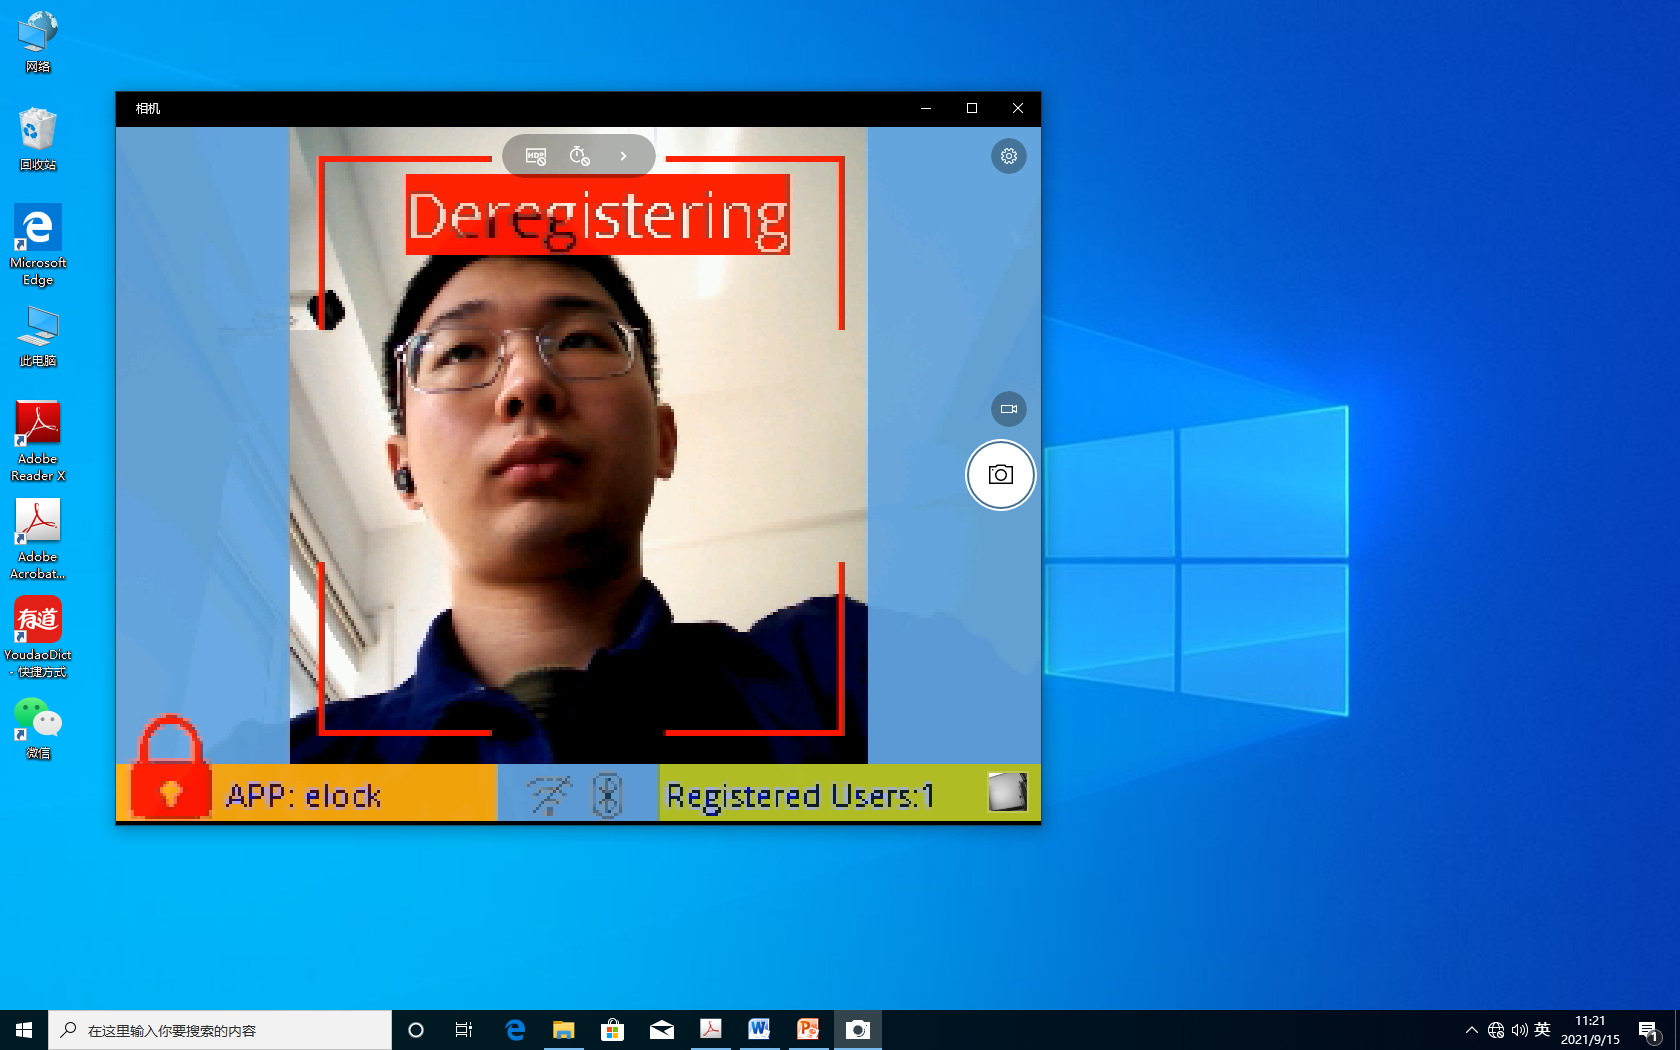Click the Camera app taskbar icon
This screenshot has width=1680, height=1050.
click(857, 1030)
